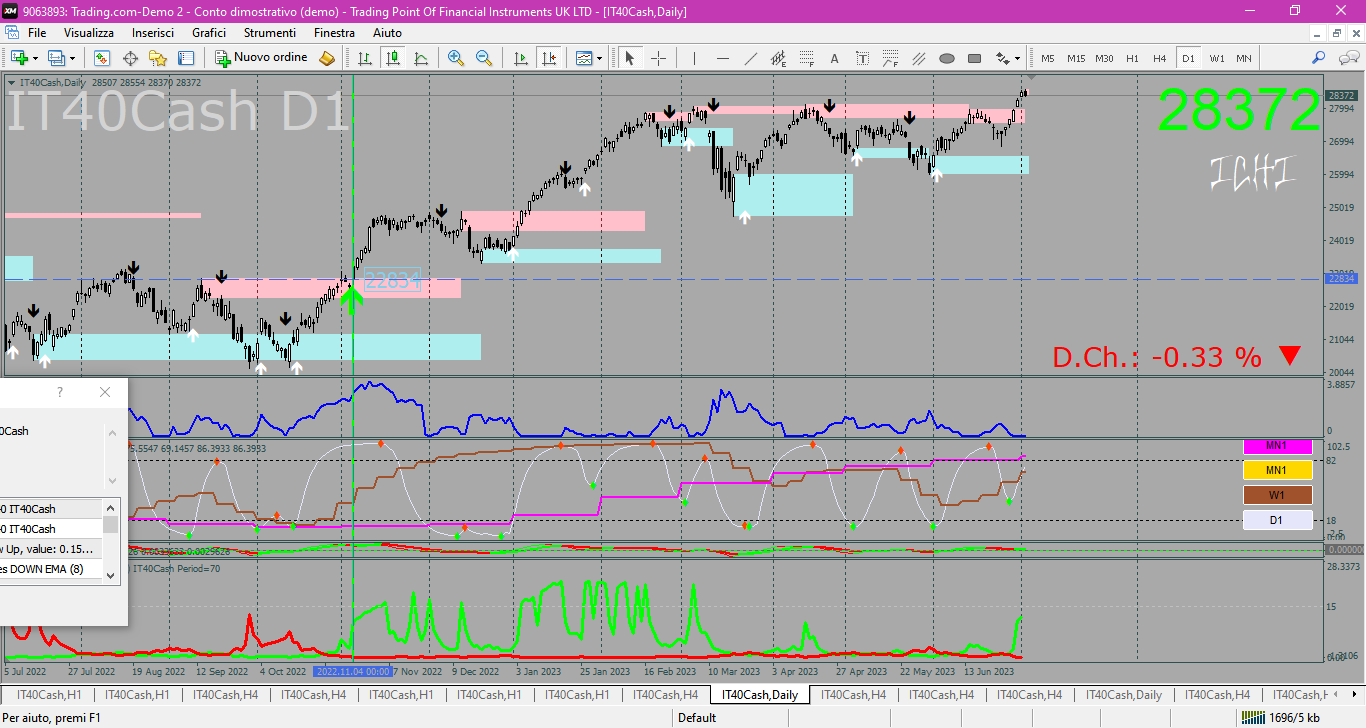Expand the chart templates dropdown arrow

[600, 58]
